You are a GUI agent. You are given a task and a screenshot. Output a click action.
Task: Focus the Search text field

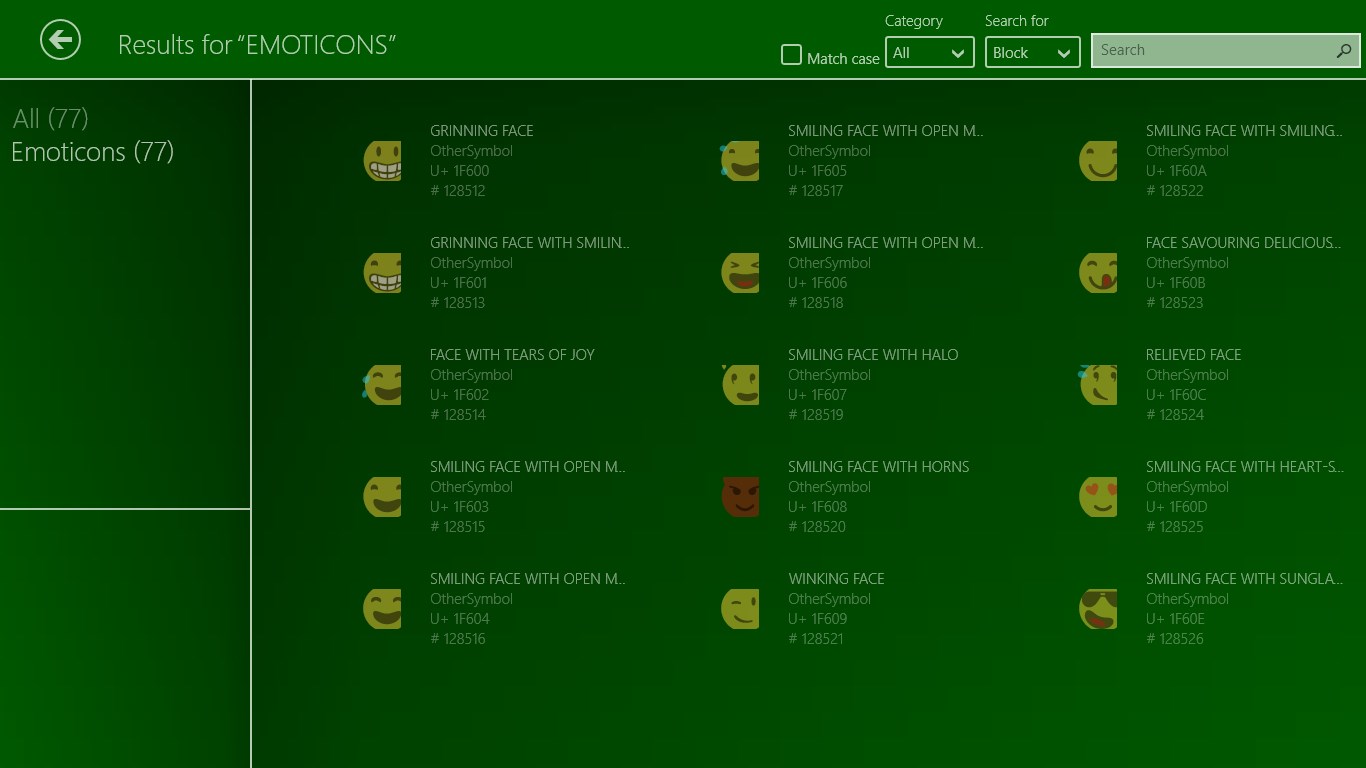pyautogui.click(x=1212, y=51)
